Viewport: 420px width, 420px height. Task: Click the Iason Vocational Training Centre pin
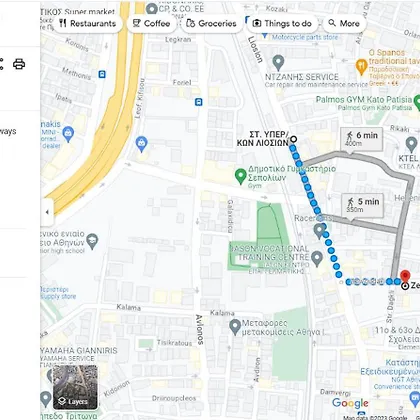[317, 259]
